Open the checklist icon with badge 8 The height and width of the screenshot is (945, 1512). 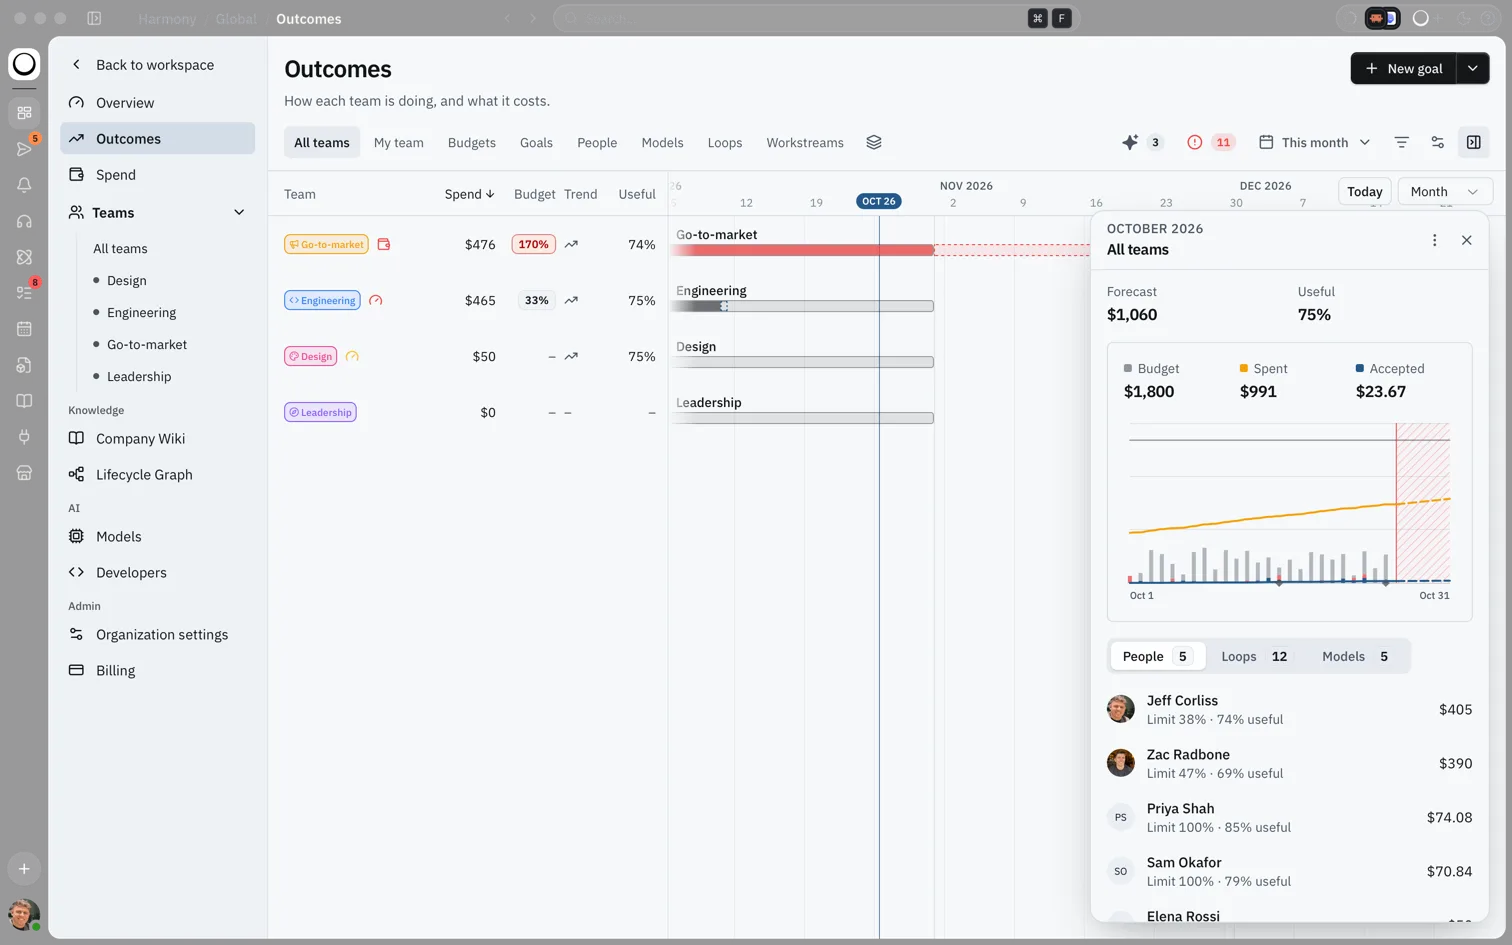(x=24, y=293)
